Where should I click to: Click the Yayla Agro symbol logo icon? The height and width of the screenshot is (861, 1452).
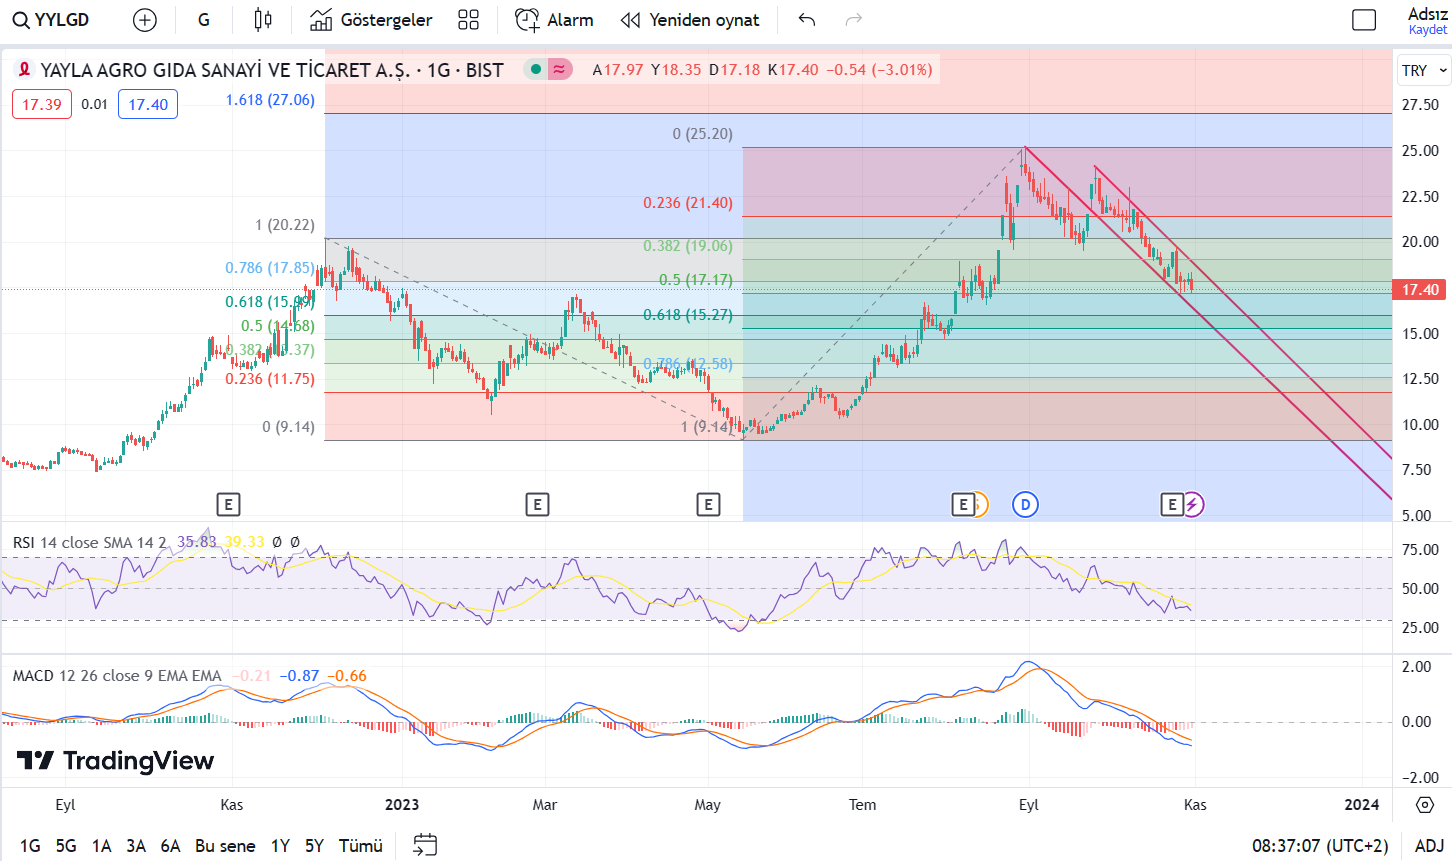click(24, 70)
